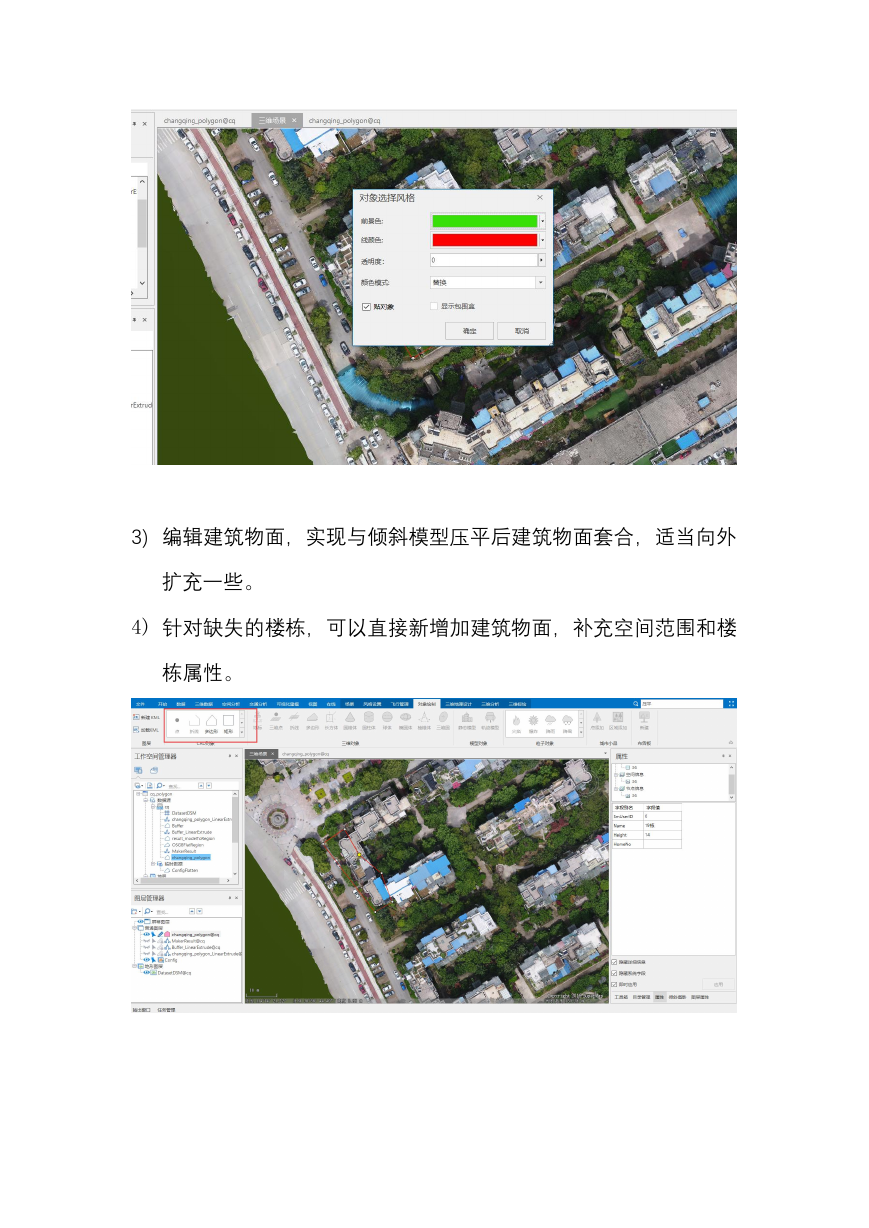Collapse the 数据源 tree node
Image resolution: width=869 pixels, height=1228 pixels.
pos(144,800)
